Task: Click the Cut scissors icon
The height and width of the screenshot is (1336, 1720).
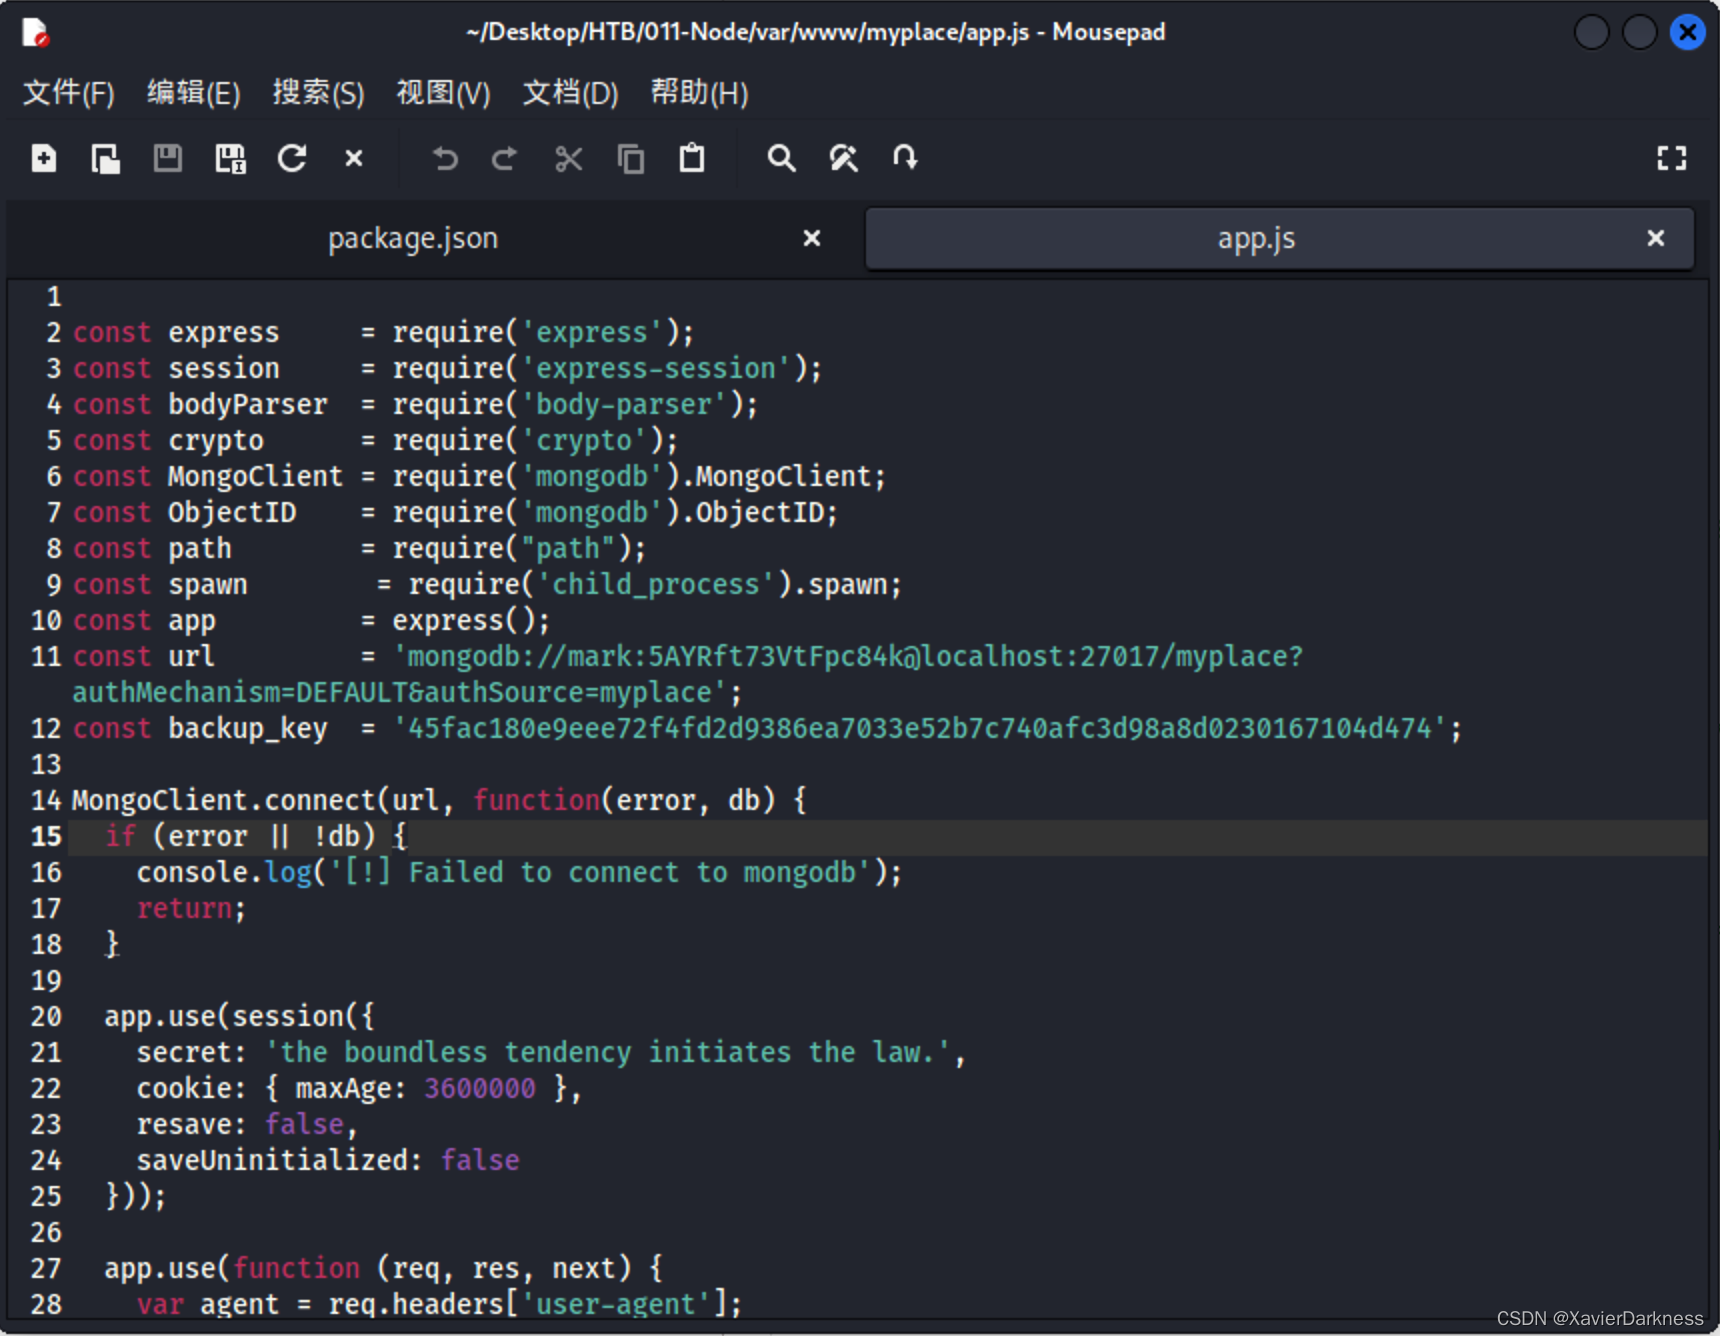Action: click(x=569, y=158)
